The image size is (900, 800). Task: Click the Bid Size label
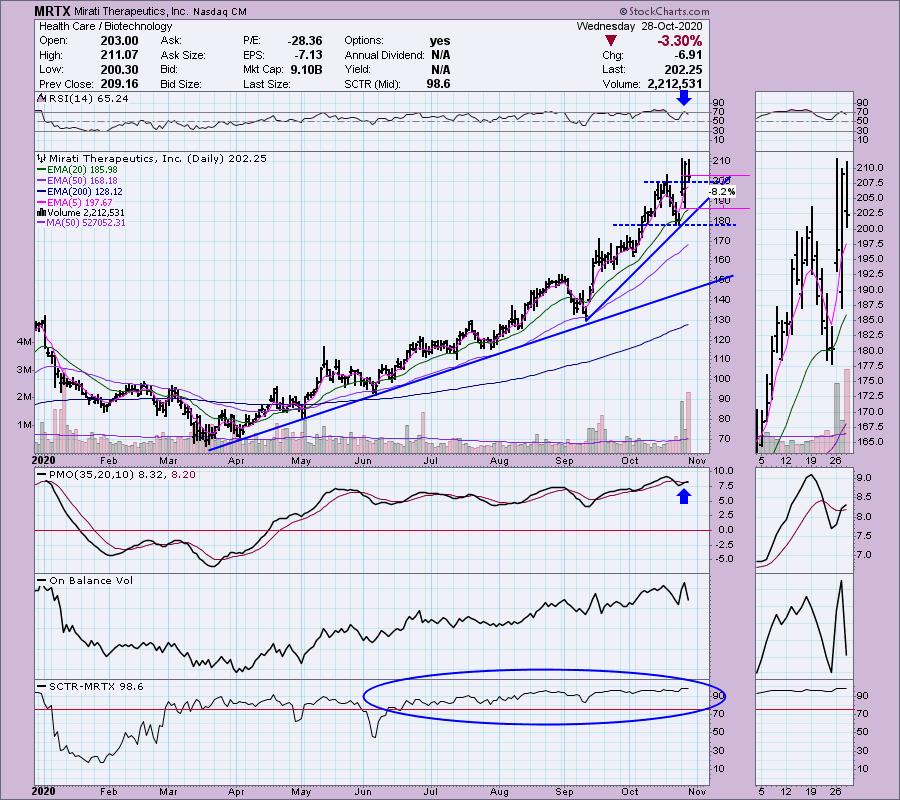(x=181, y=84)
